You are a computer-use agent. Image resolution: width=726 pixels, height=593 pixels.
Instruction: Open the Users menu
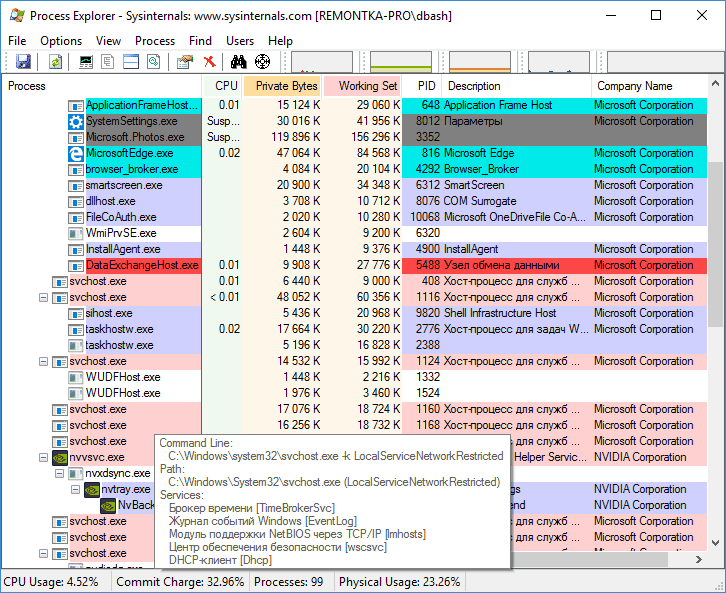coord(240,41)
